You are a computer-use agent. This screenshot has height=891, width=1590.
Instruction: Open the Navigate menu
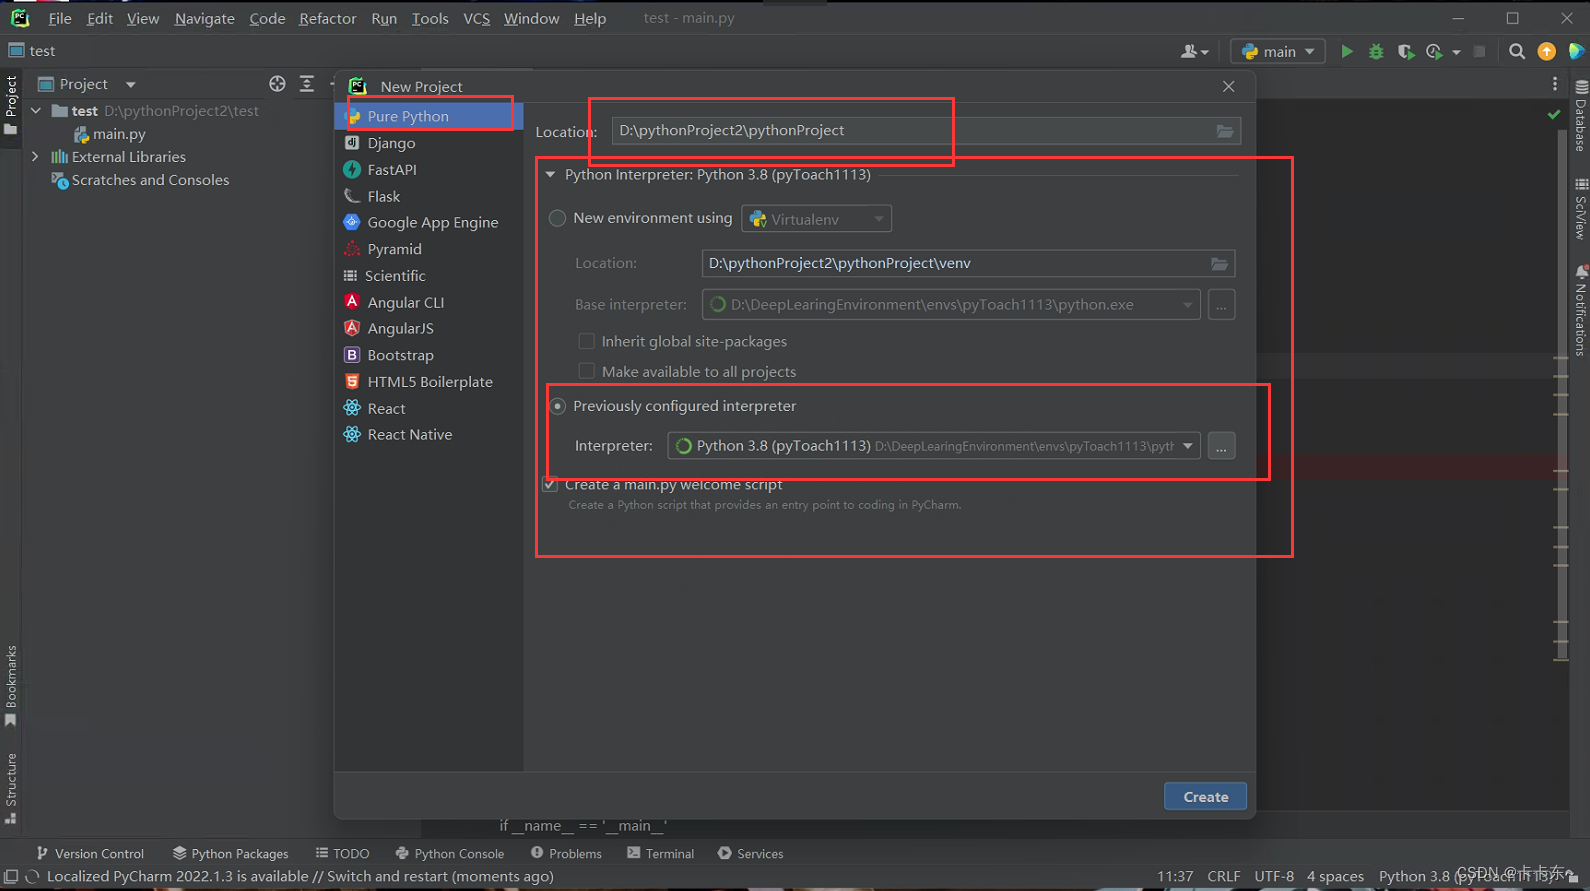click(204, 18)
